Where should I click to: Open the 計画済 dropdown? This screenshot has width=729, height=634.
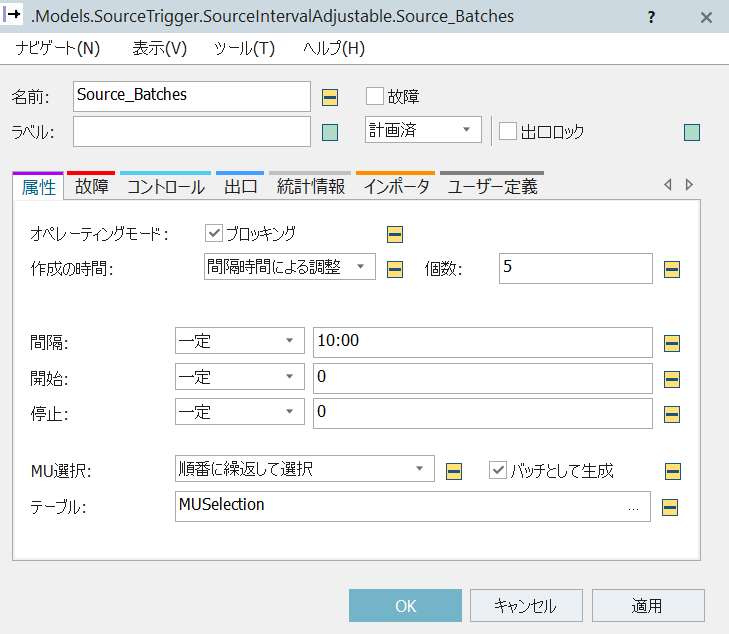tap(423, 129)
